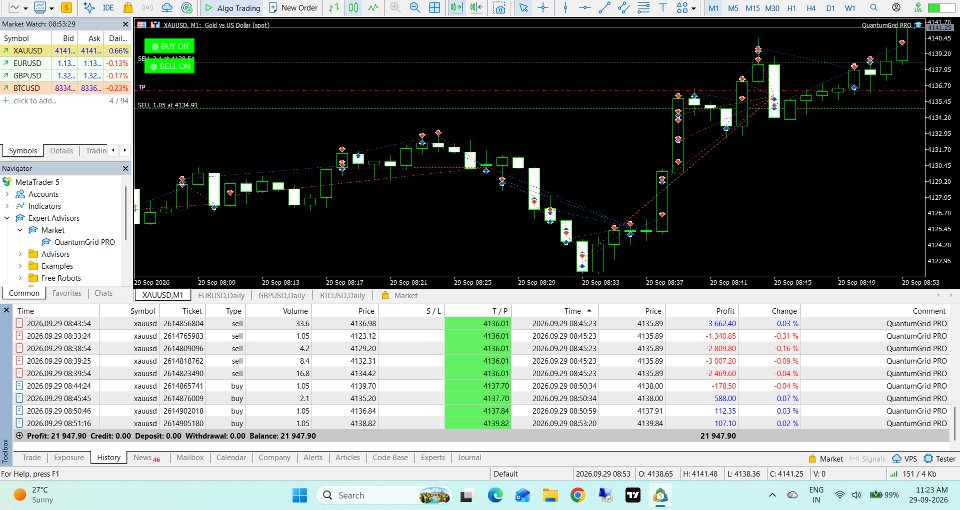Click the Market Watch dollar icon
This screenshot has width=960, height=510.
(x=66, y=8)
